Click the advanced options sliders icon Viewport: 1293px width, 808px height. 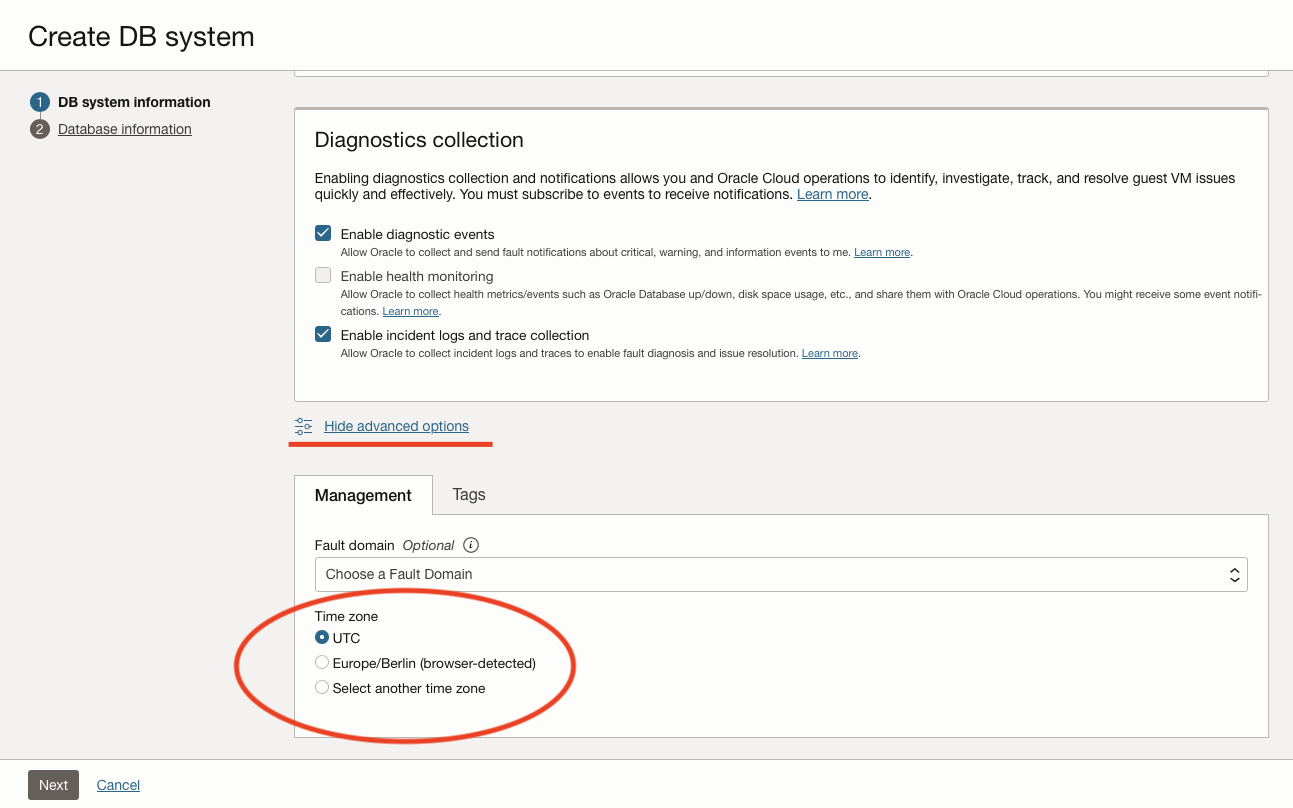[304, 426]
